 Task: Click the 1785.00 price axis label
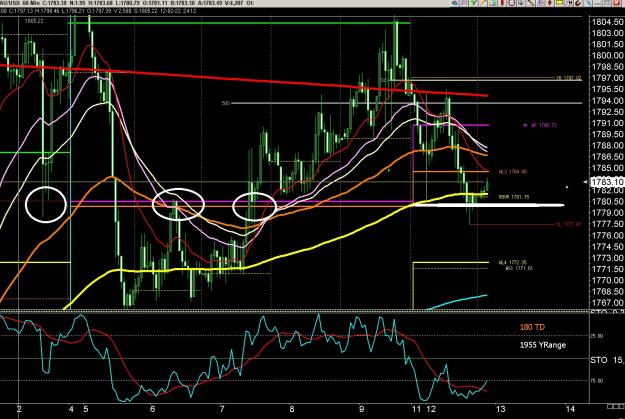[x=607, y=168]
